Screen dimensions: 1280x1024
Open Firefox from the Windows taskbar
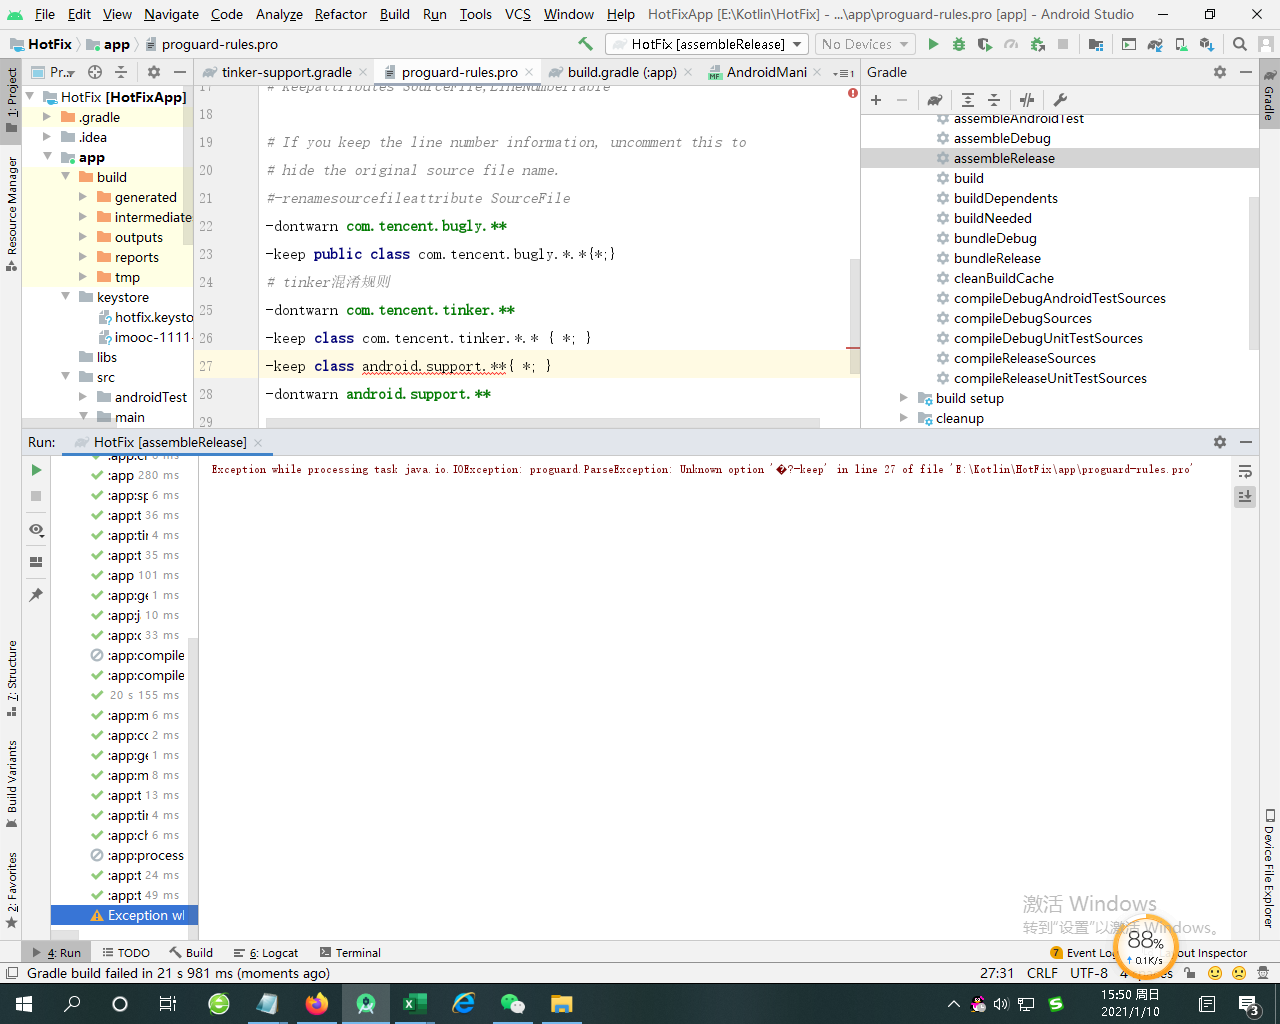pyautogui.click(x=317, y=1003)
